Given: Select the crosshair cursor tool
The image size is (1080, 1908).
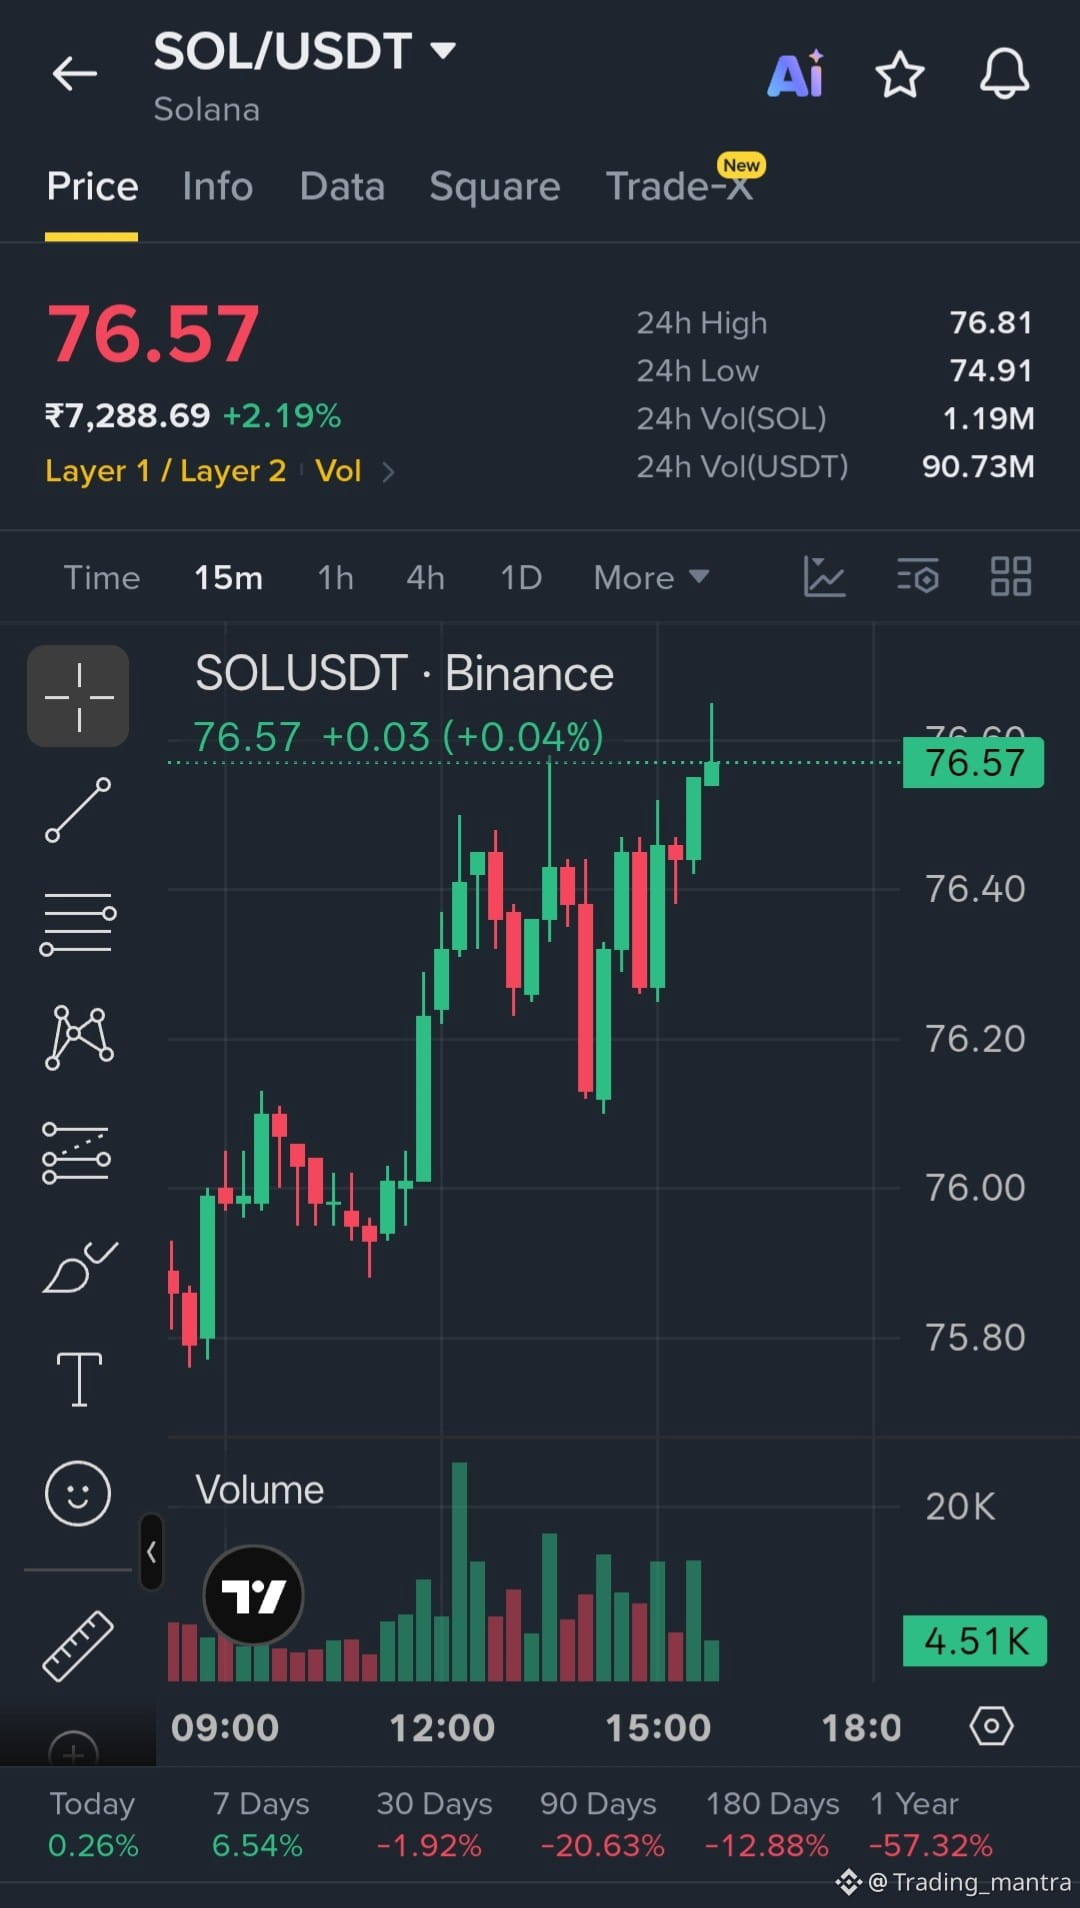Looking at the screenshot, I should point(78,696).
